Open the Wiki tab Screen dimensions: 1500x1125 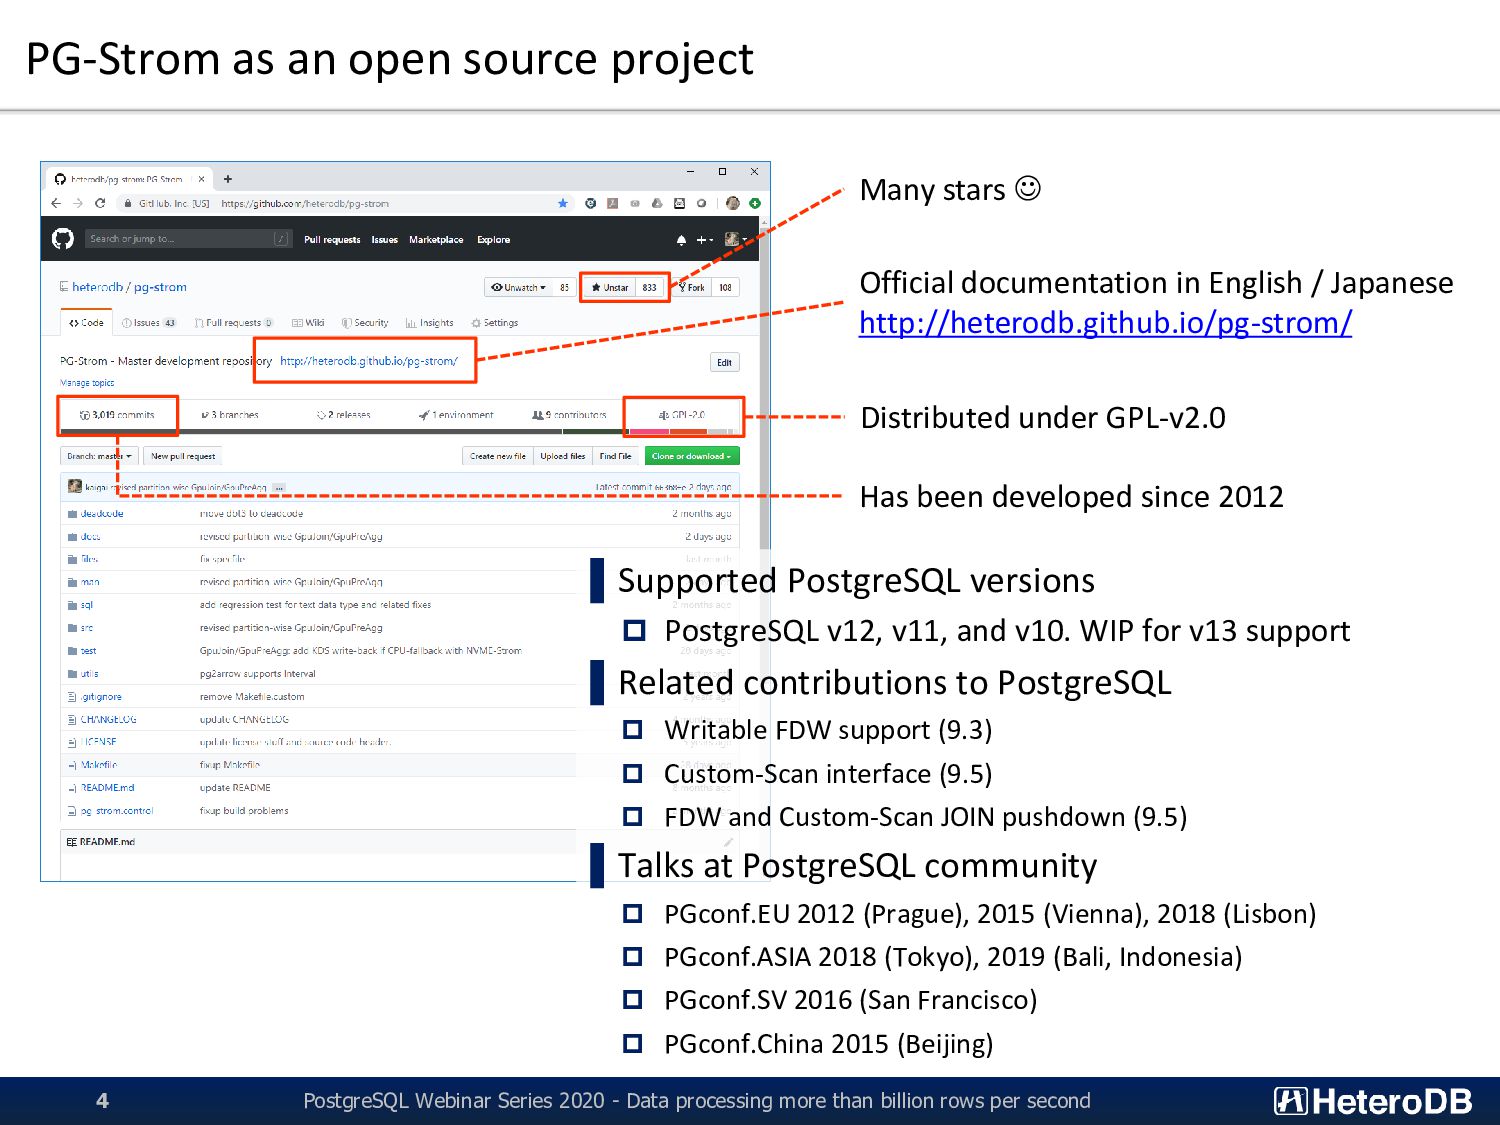[308, 323]
